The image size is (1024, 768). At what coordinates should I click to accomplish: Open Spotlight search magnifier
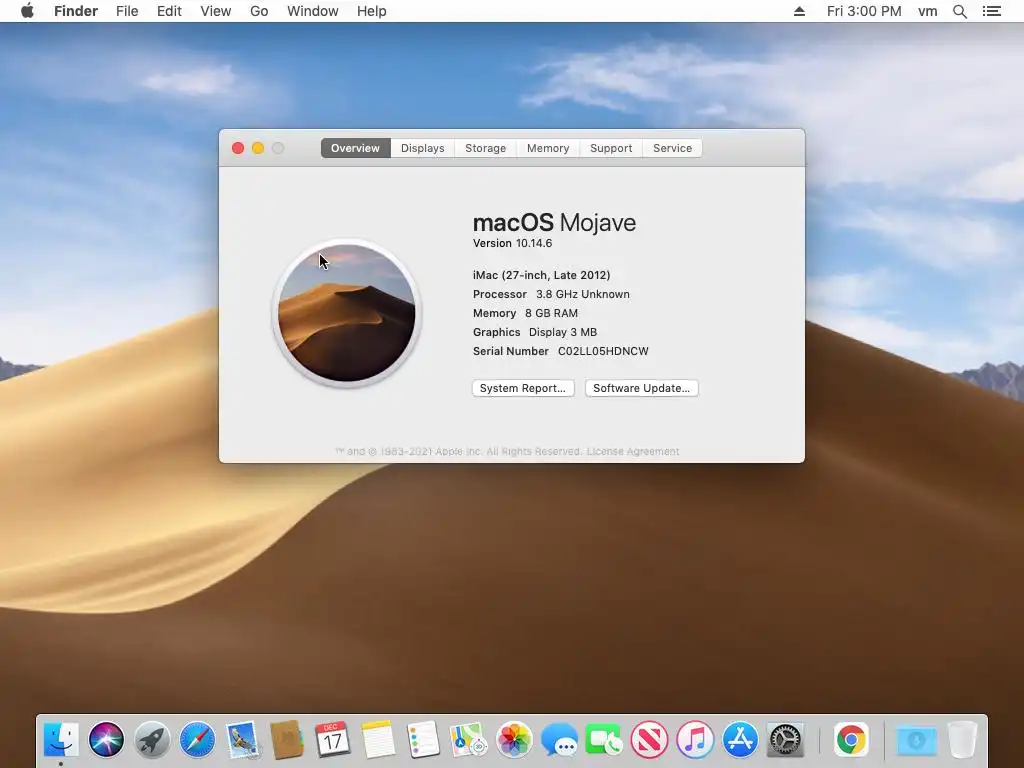coord(959,11)
